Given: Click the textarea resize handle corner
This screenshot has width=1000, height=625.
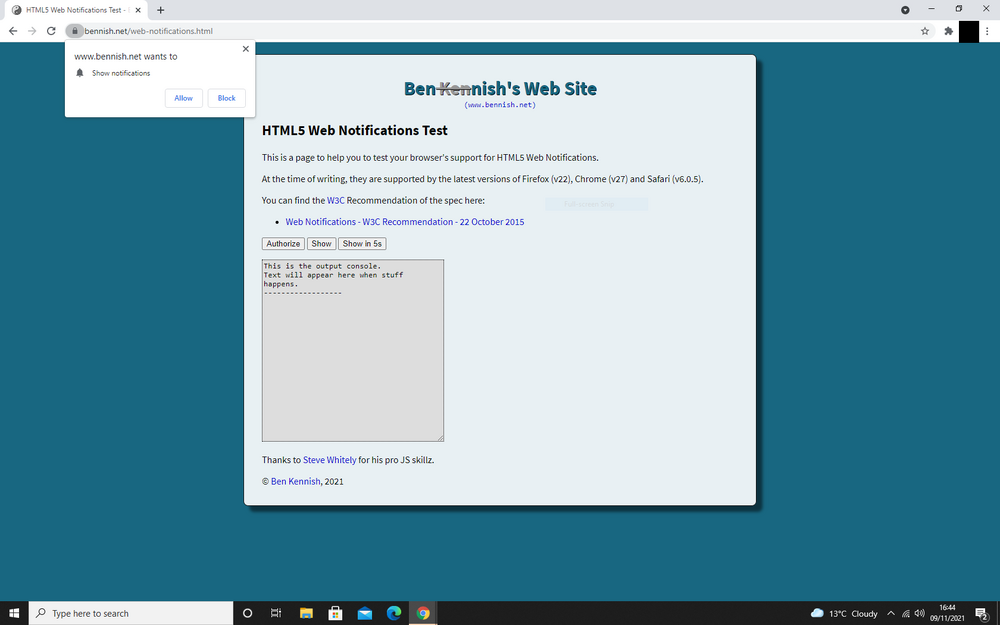Looking at the screenshot, I should (440, 438).
